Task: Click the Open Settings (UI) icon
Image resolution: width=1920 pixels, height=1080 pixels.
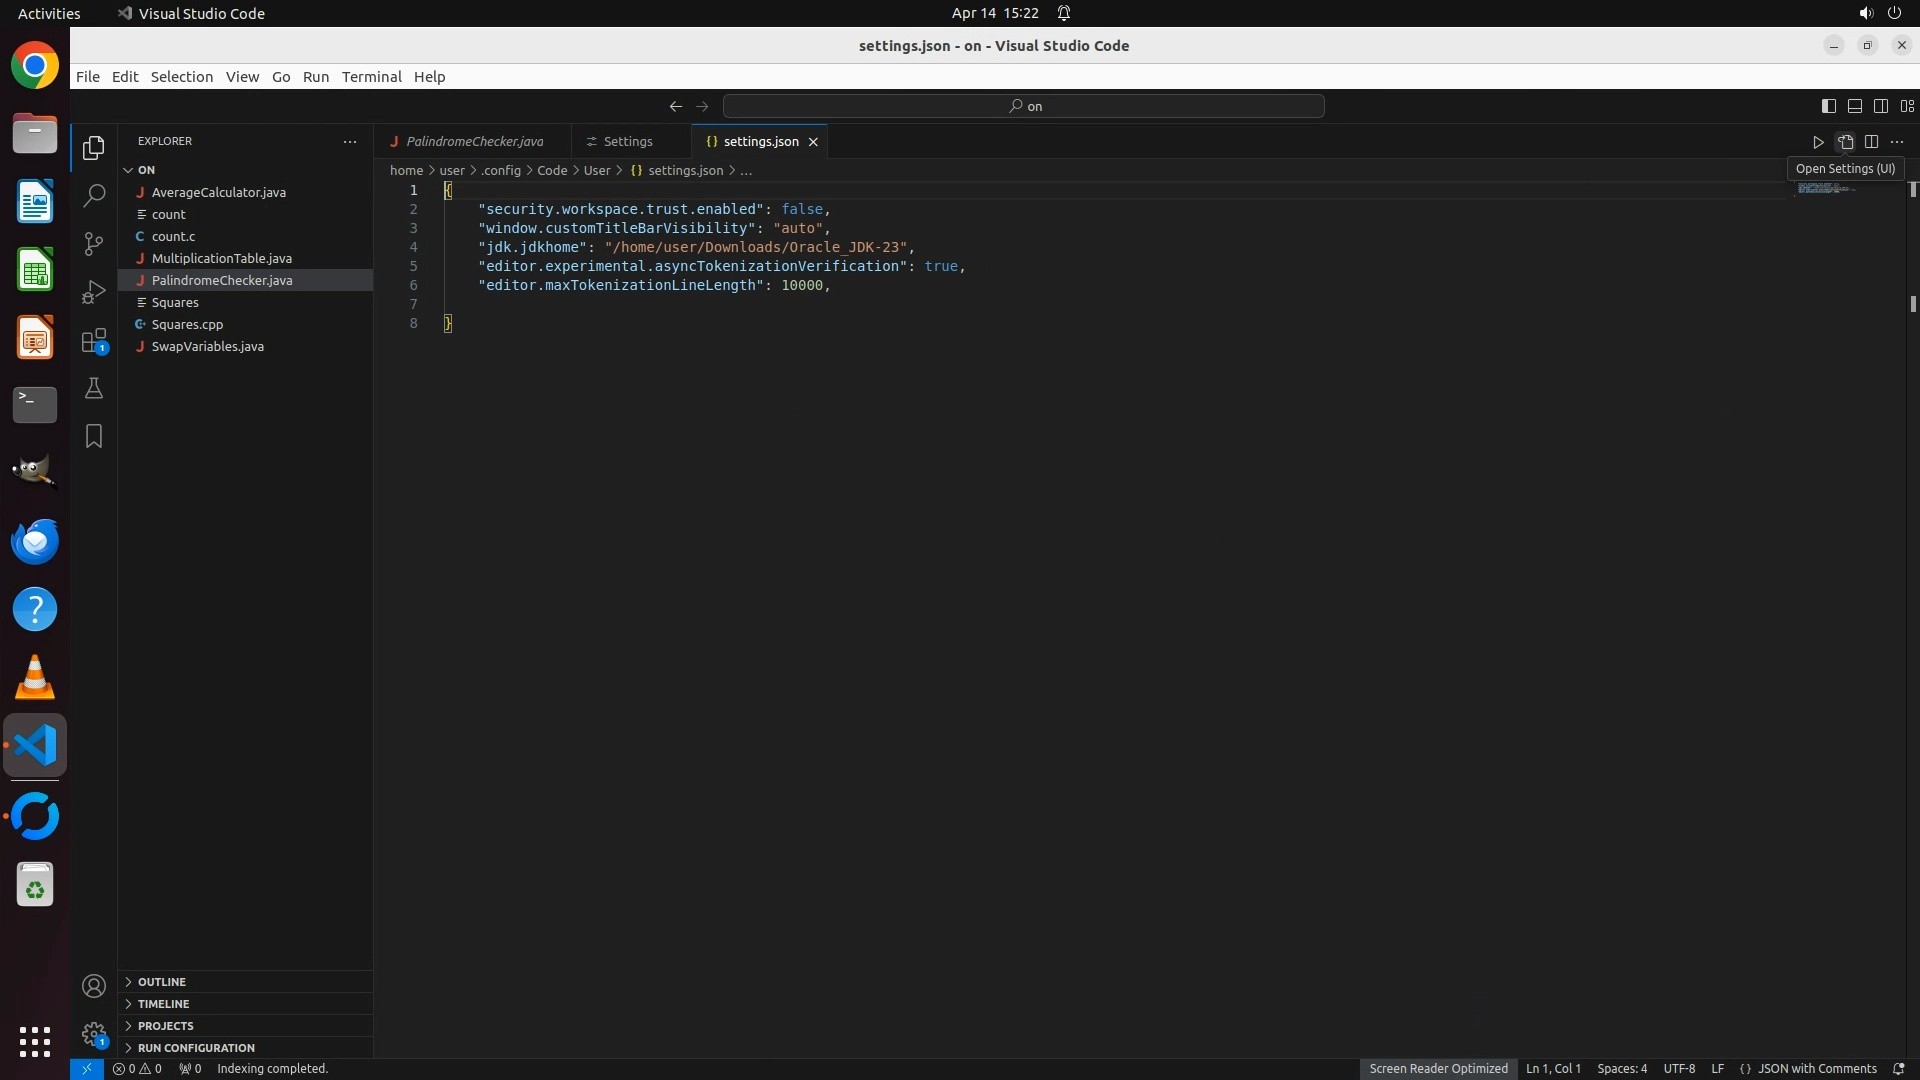Action: 1845,142
